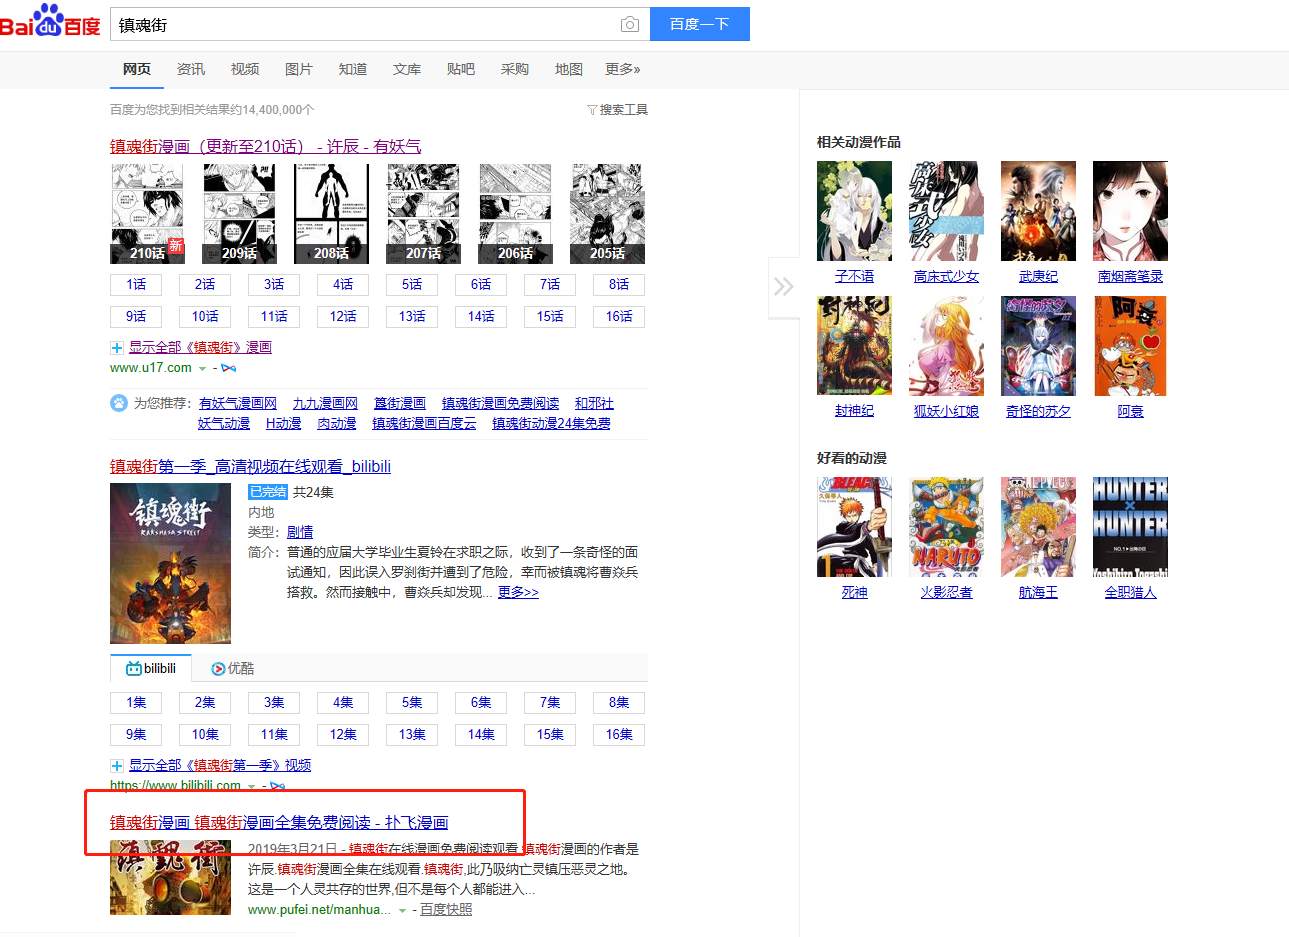Open camera image search icon

click(x=630, y=24)
